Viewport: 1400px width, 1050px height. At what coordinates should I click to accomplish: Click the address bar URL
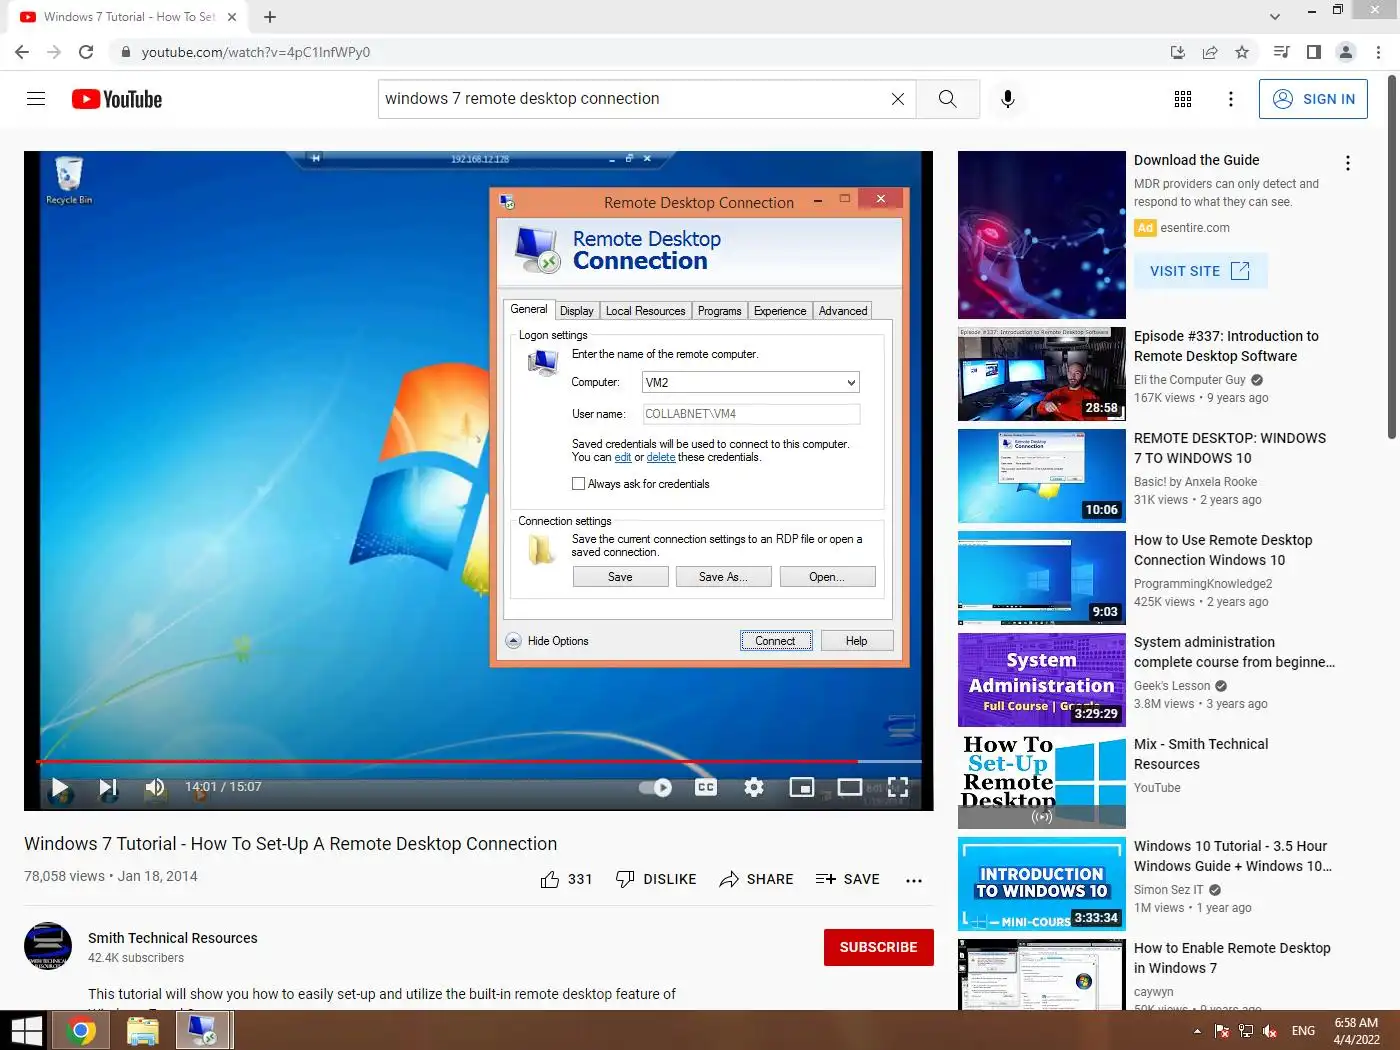point(256,52)
